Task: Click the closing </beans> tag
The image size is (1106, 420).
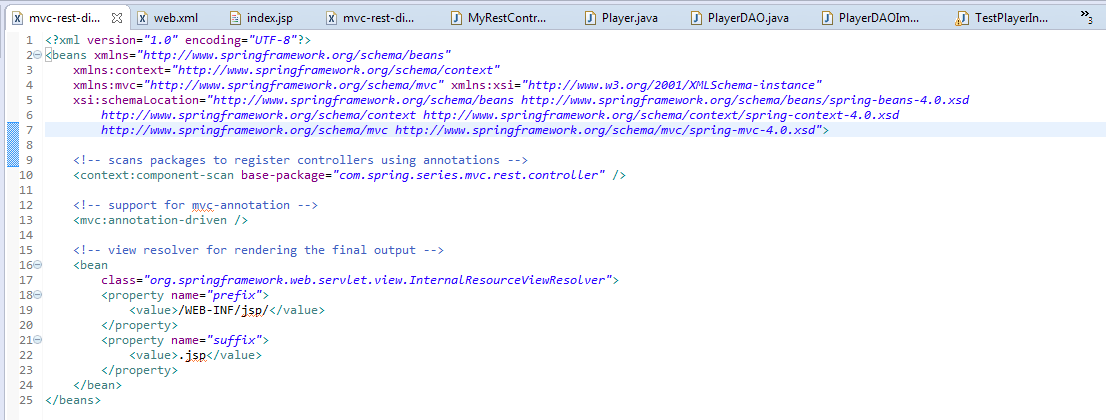Action: point(73,400)
